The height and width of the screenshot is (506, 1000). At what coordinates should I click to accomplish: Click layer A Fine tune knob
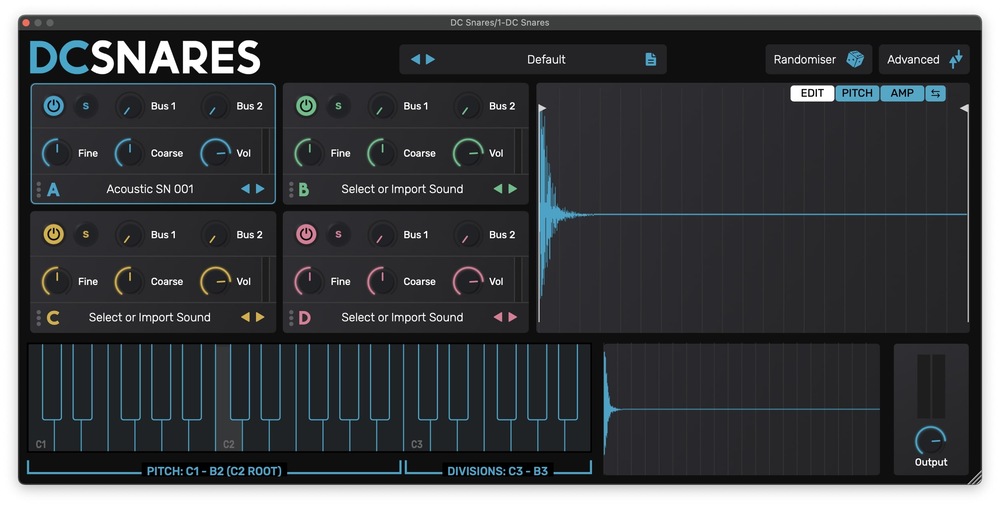(57, 153)
